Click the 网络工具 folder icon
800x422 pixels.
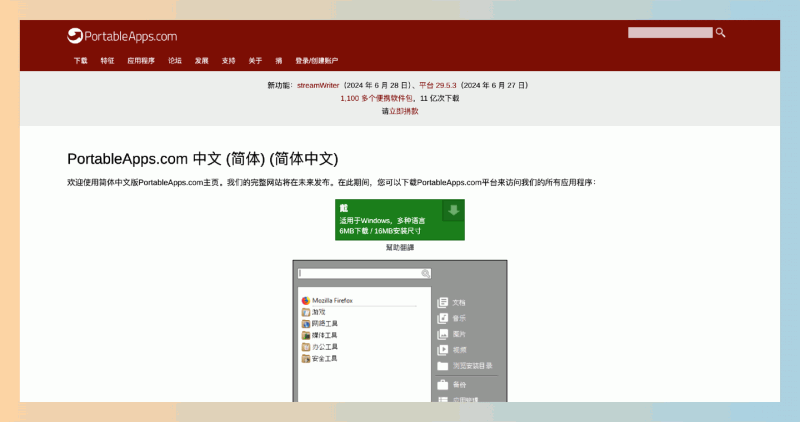(306, 324)
